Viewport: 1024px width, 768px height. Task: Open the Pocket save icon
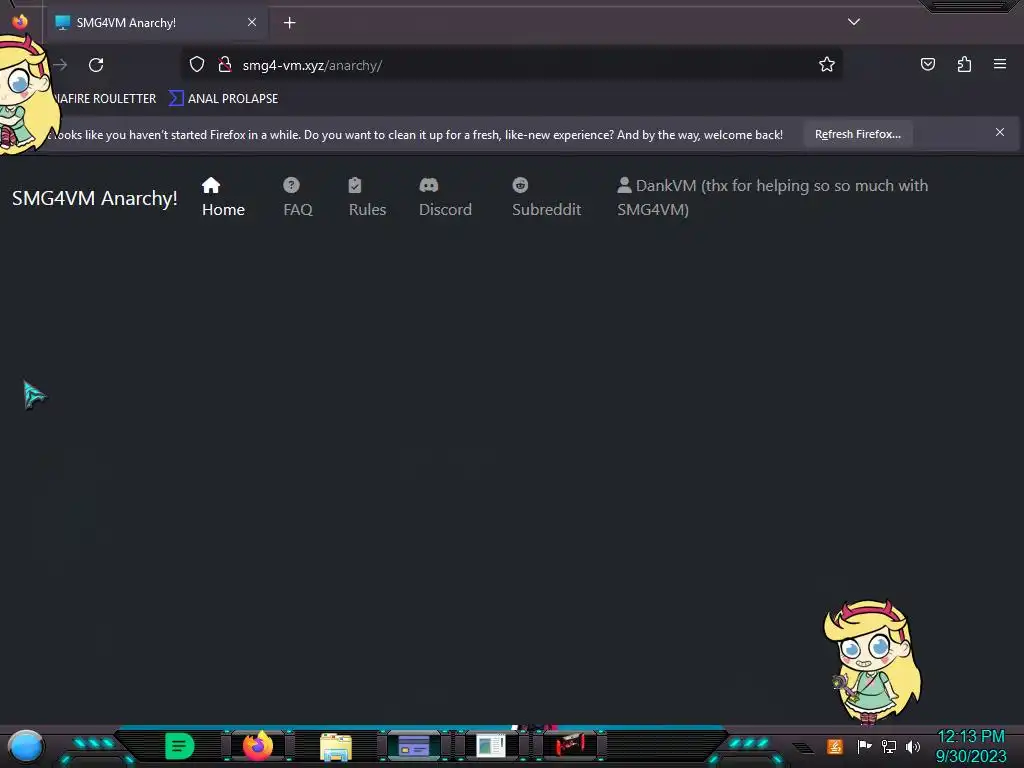point(927,64)
